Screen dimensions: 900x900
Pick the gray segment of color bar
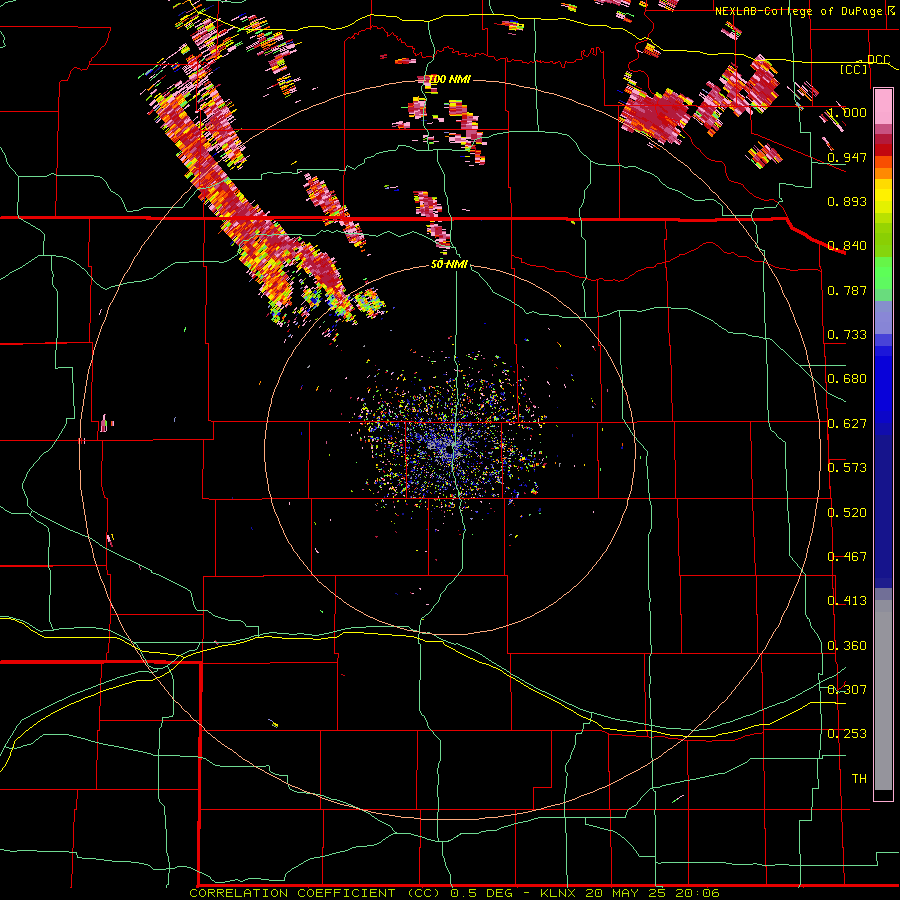click(883, 695)
